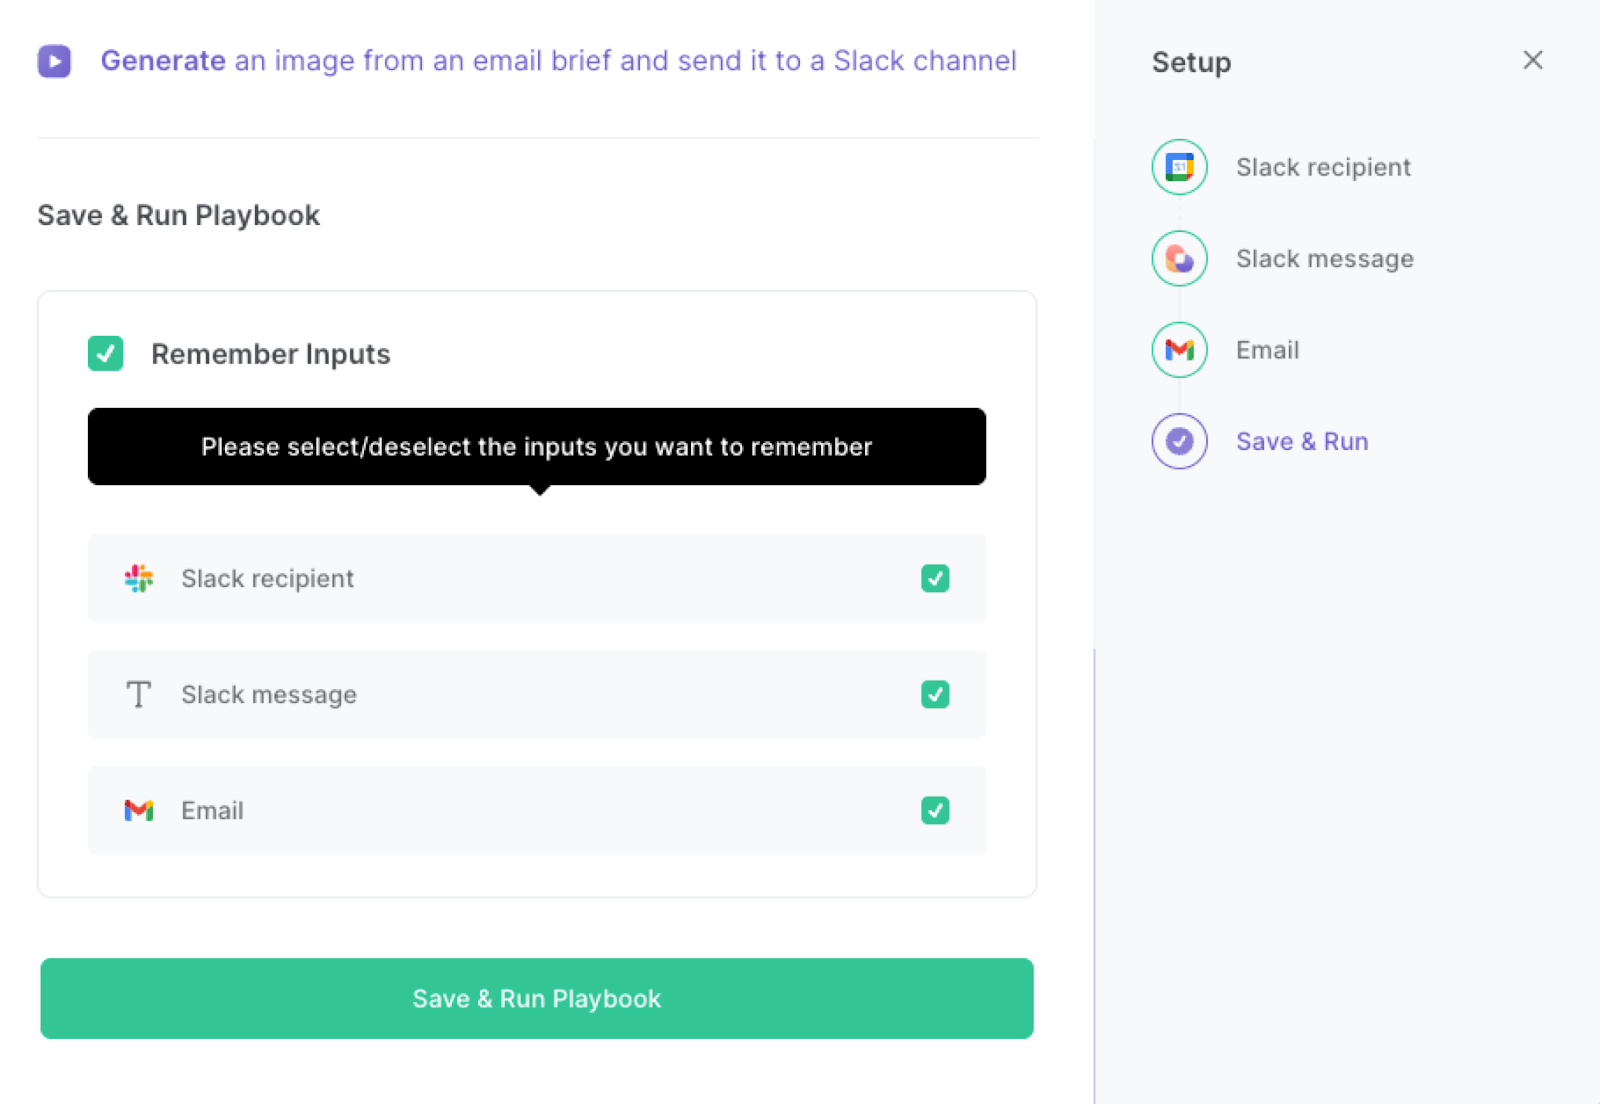Select the Save & Run step in Setup

[1302, 441]
